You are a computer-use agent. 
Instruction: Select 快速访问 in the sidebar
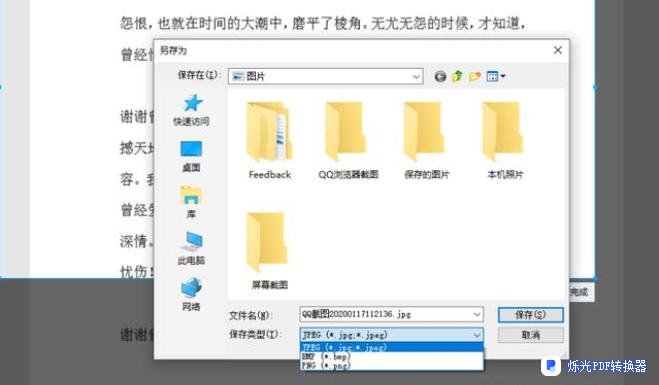(192, 110)
